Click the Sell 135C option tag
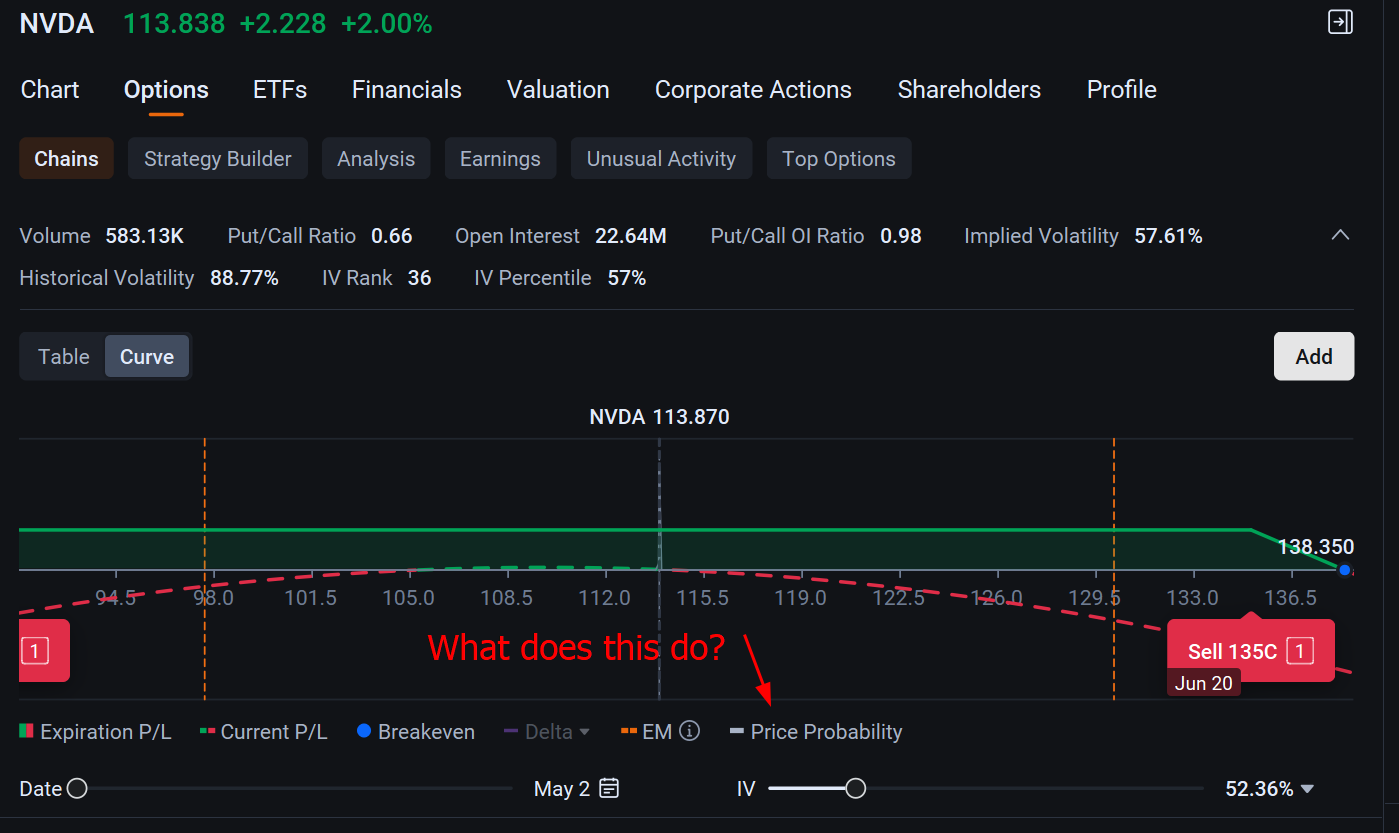The image size is (1399, 833). pyautogui.click(x=1251, y=651)
